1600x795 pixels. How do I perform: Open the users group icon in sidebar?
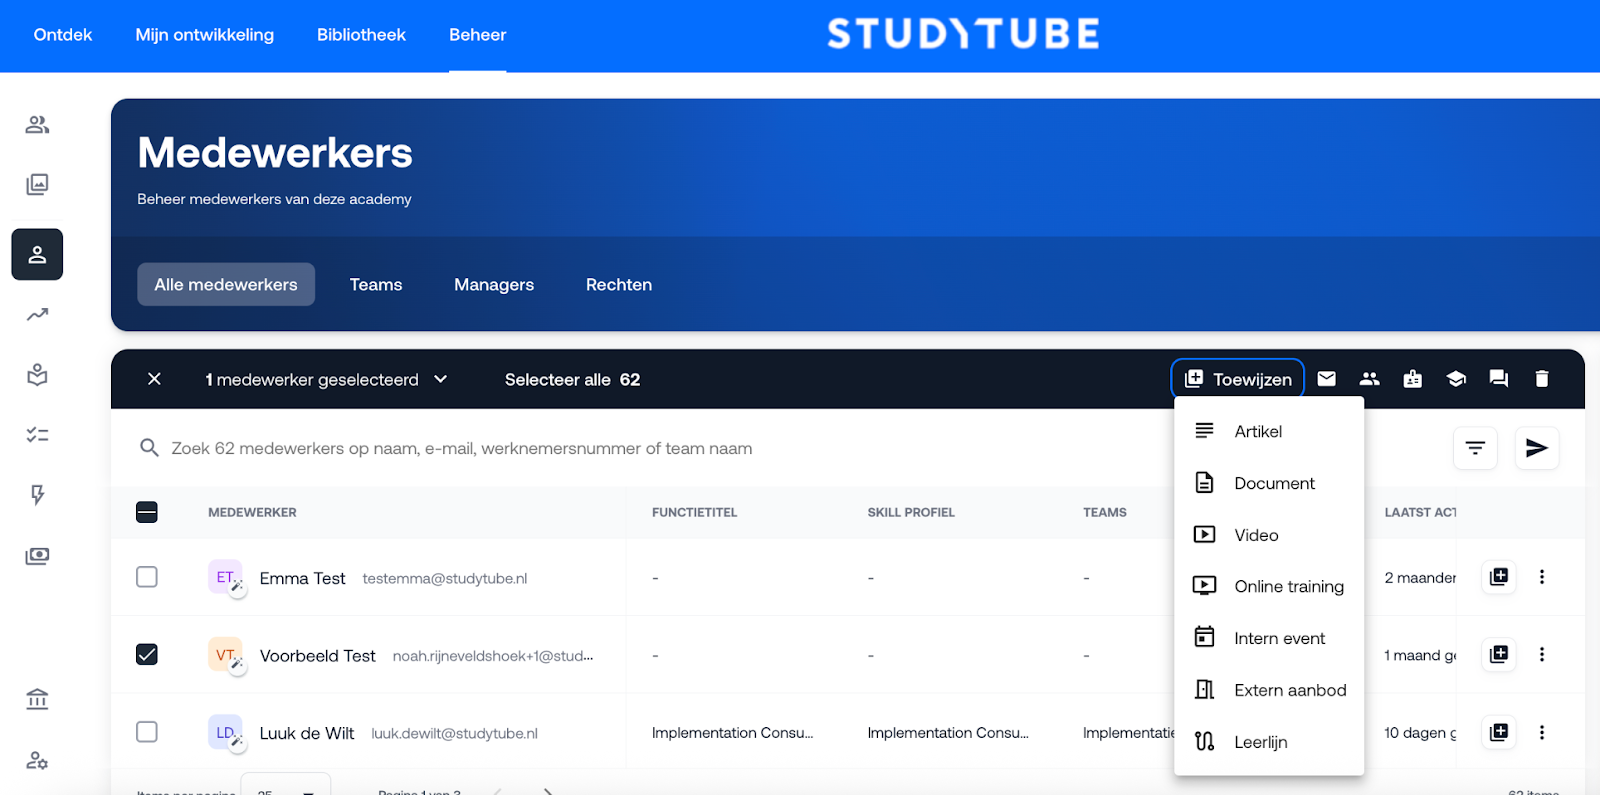pos(37,125)
